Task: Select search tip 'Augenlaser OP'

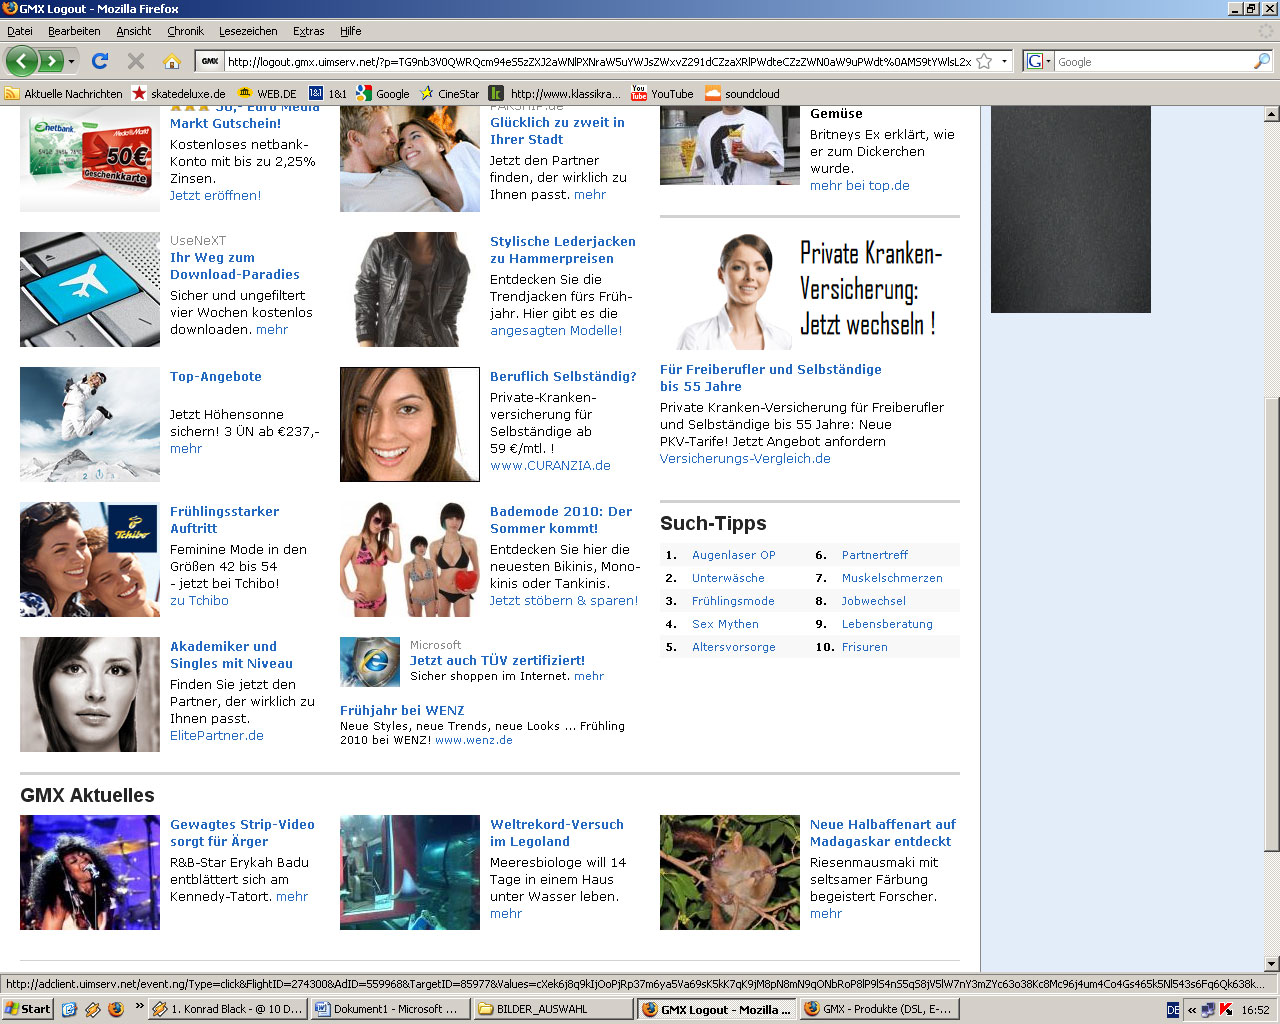Action: click(x=733, y=555)
